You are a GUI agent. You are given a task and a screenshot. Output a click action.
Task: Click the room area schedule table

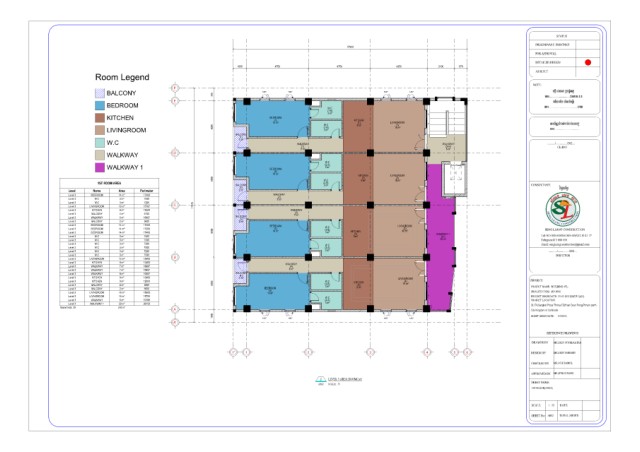(109, 243)
